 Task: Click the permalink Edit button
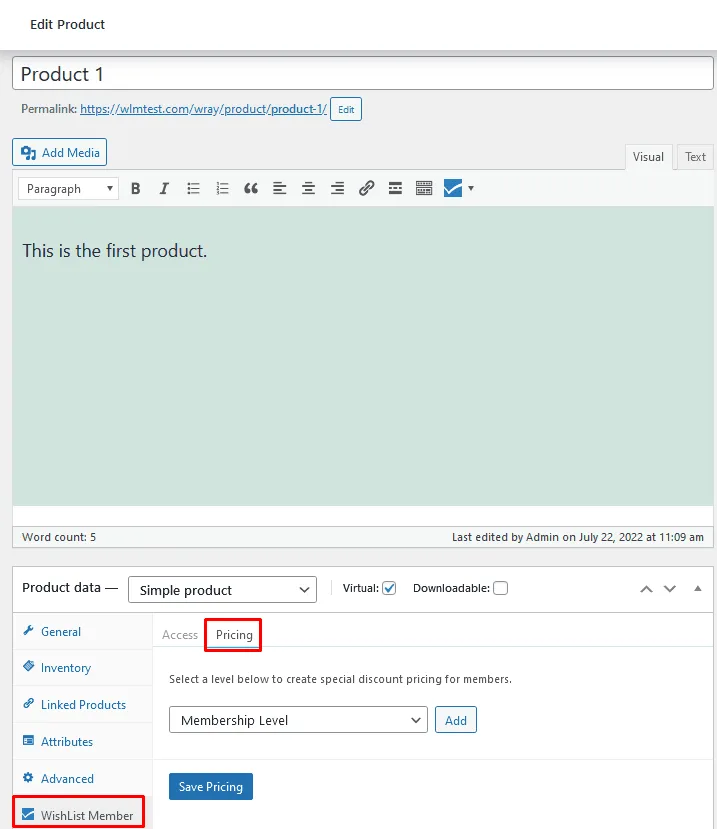coord(346,109)
